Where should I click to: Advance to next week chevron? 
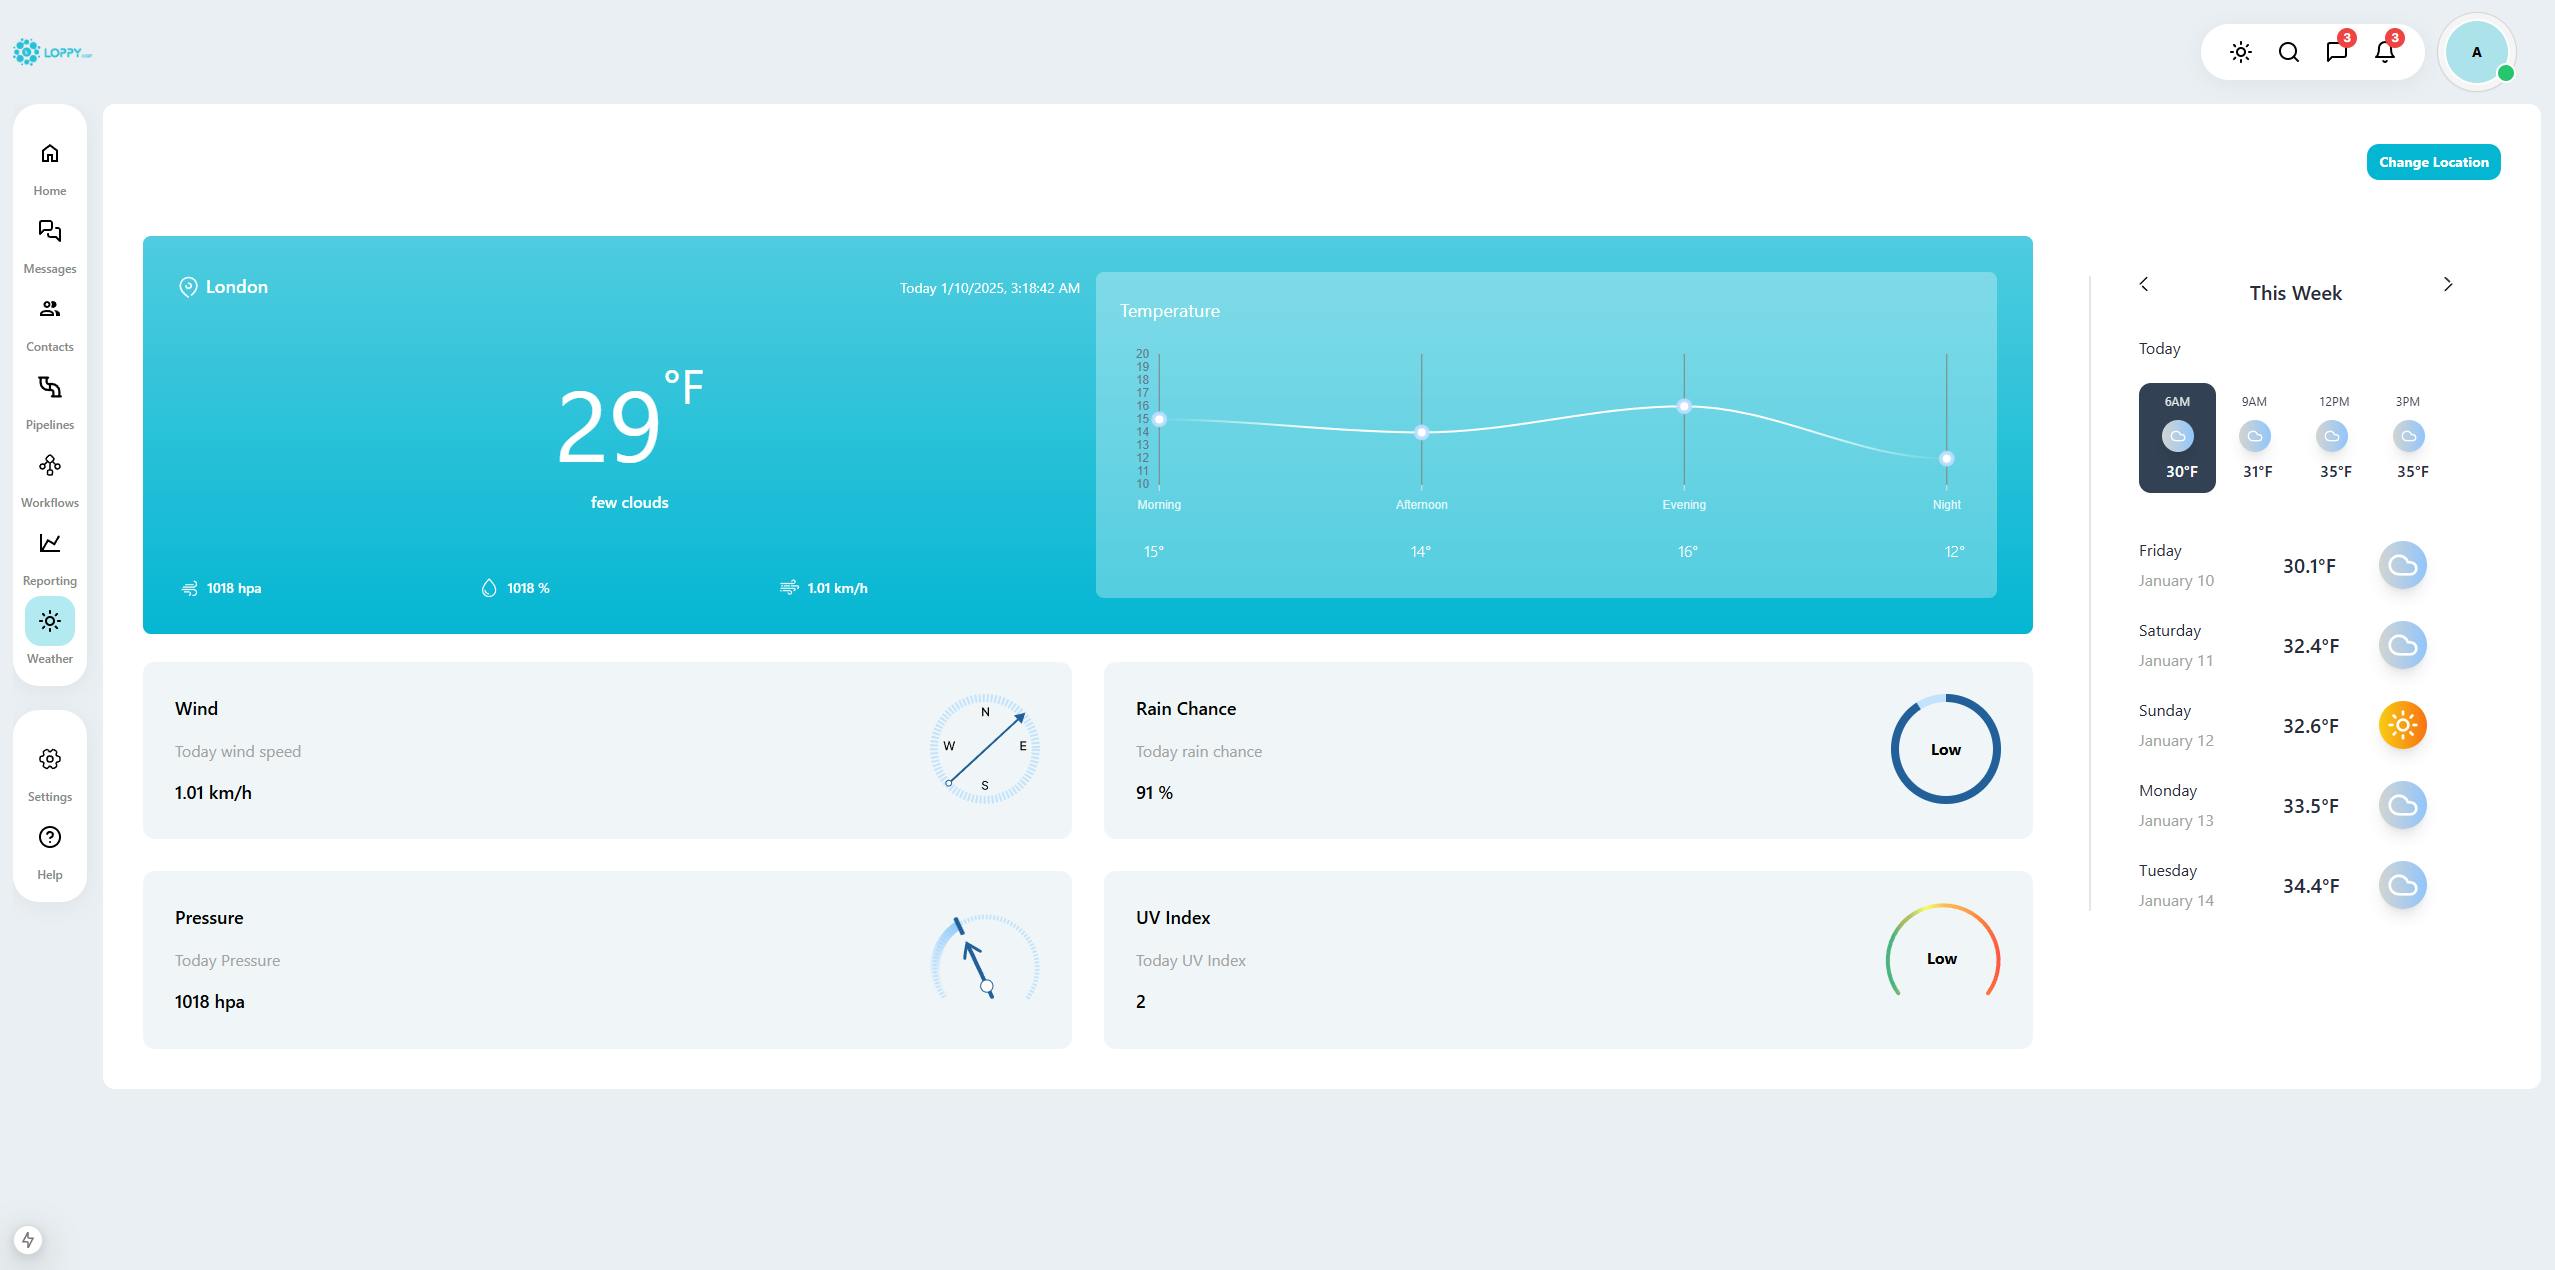pyautogui.click(x=2447, y=285)
